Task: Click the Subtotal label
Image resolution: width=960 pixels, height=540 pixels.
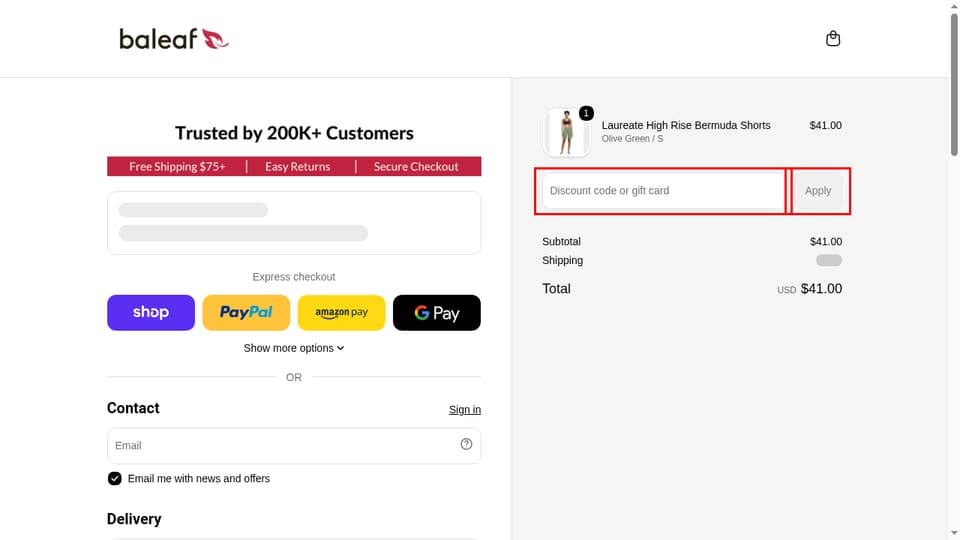Action: 561,241
